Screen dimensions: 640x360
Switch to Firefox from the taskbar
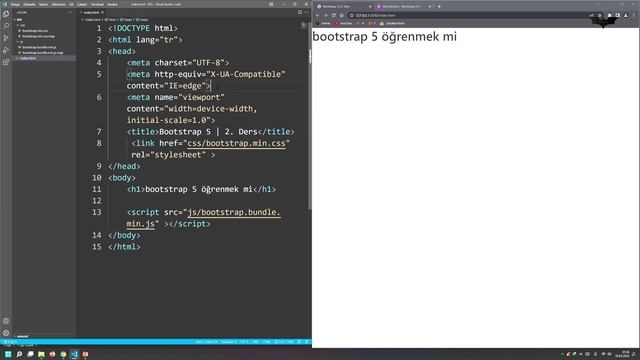click(x=52, y=354)
